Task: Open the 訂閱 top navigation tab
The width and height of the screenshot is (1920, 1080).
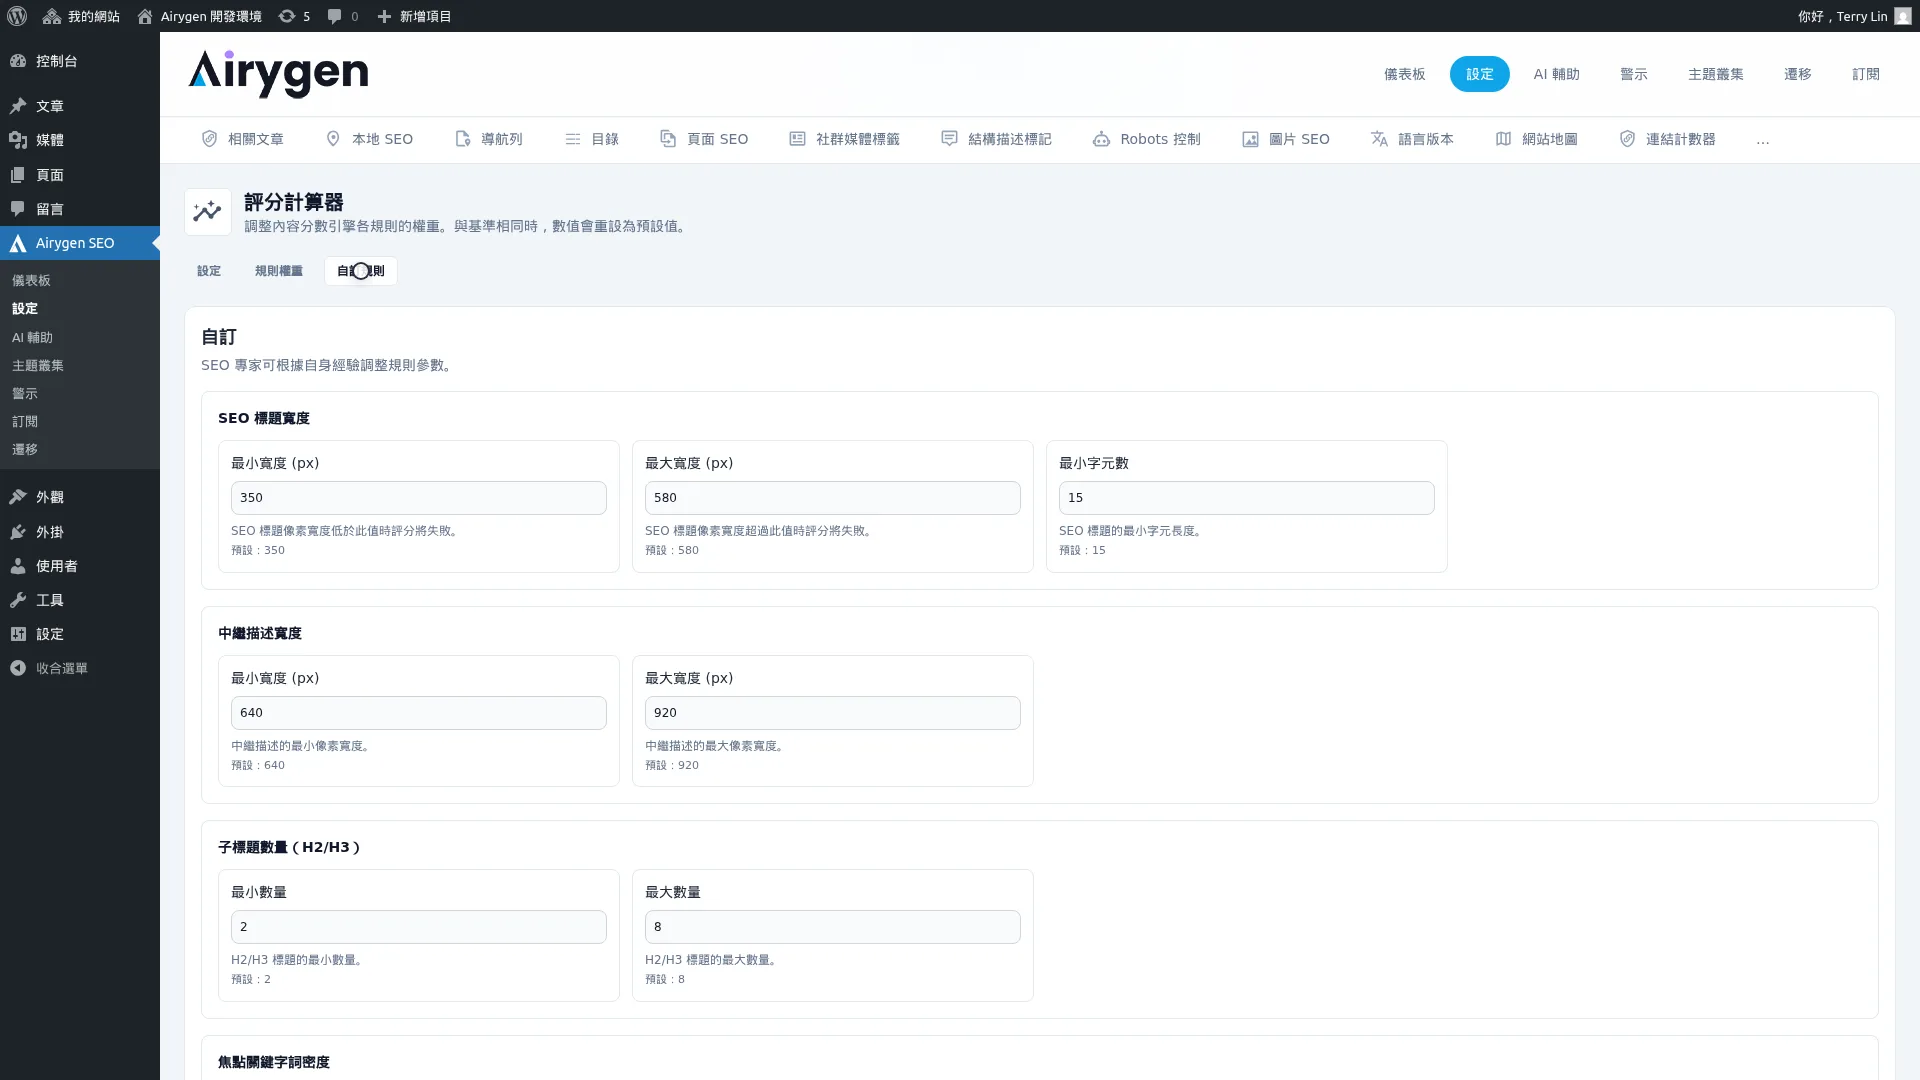Action: [x=1865, y=74]
